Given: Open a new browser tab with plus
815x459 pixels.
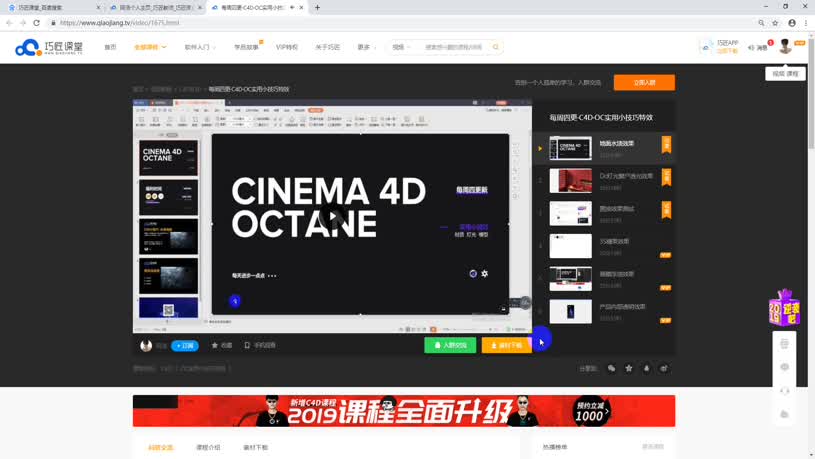Looking at the screenshot, I should click(x=318, y=8).
